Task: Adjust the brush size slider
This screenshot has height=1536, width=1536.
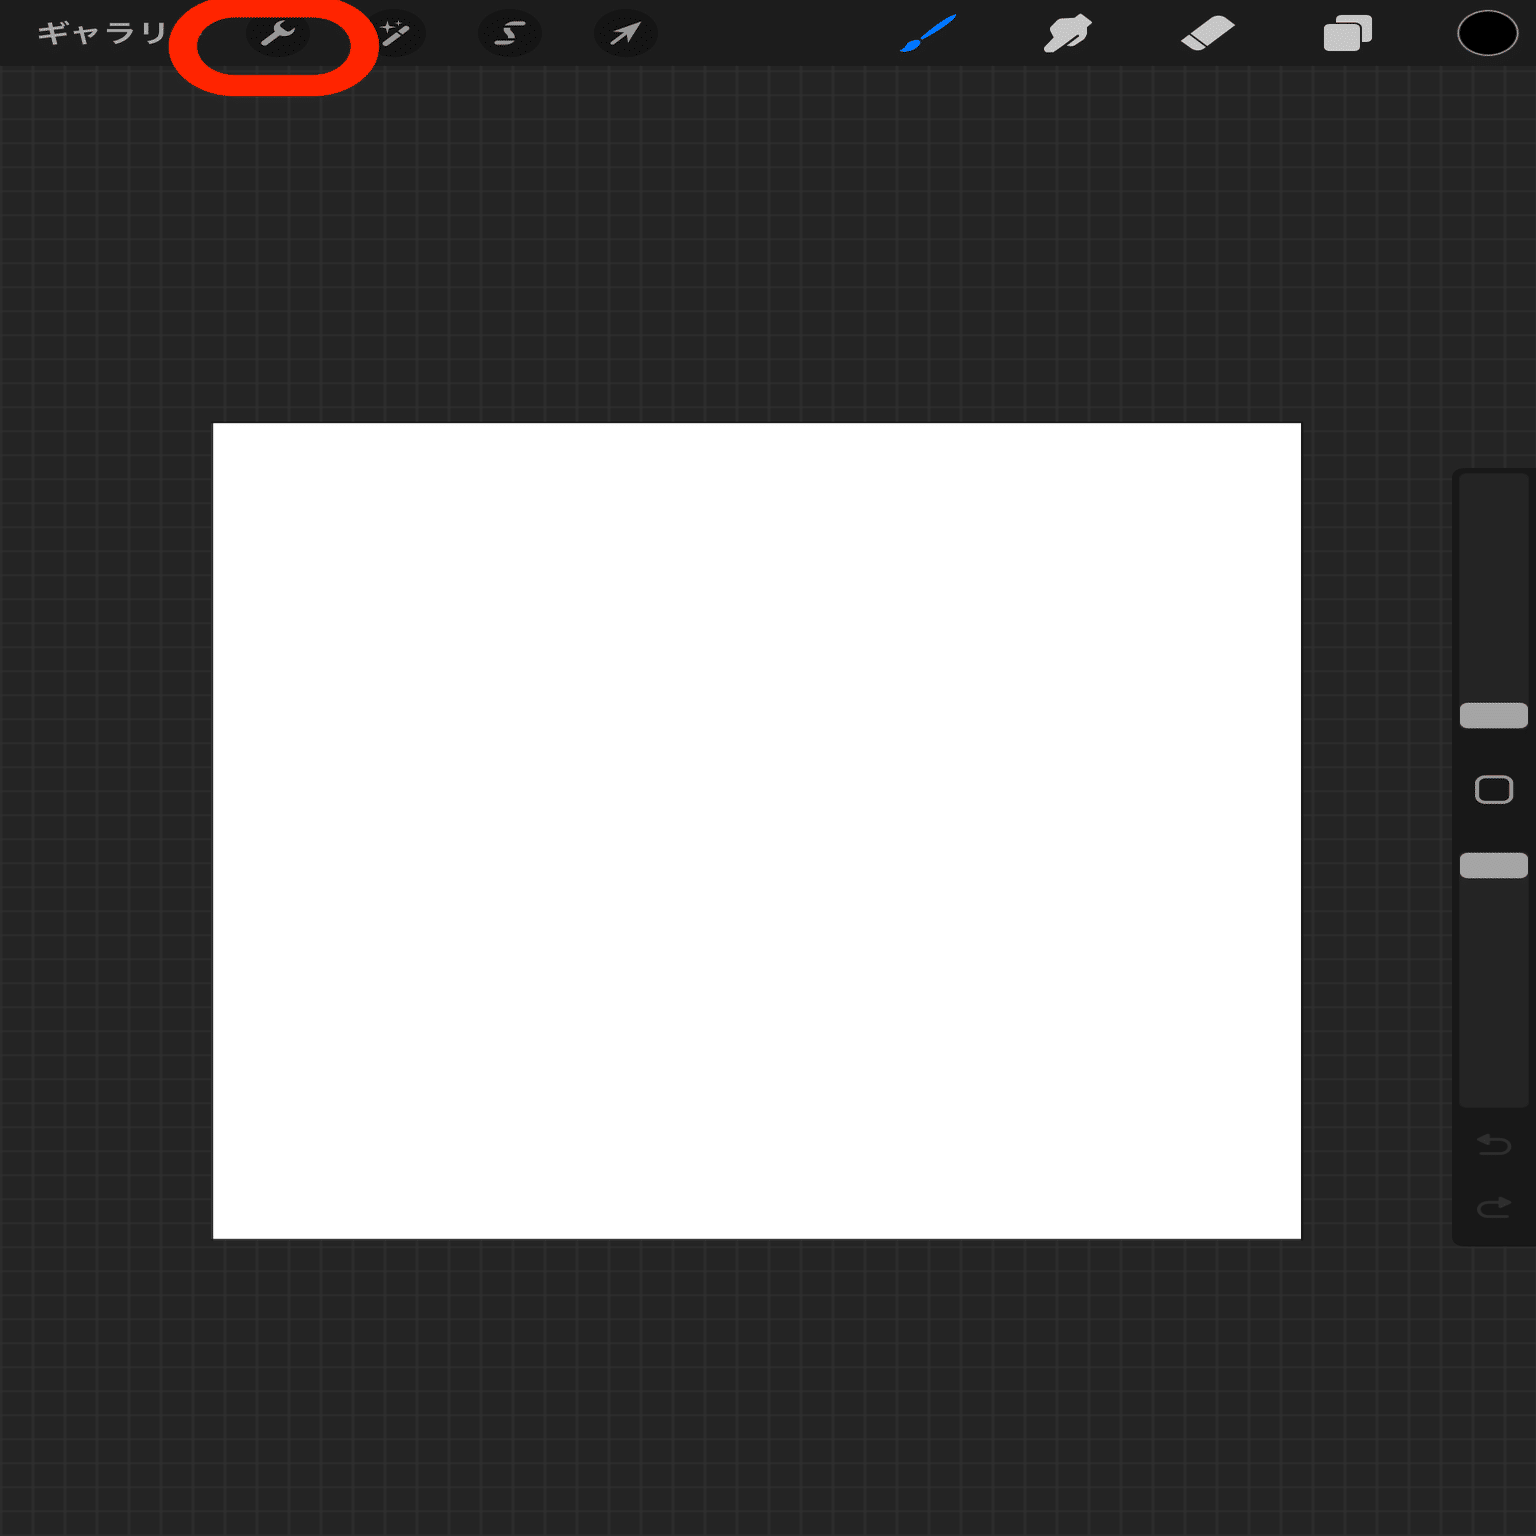Action: (1493, 715)
